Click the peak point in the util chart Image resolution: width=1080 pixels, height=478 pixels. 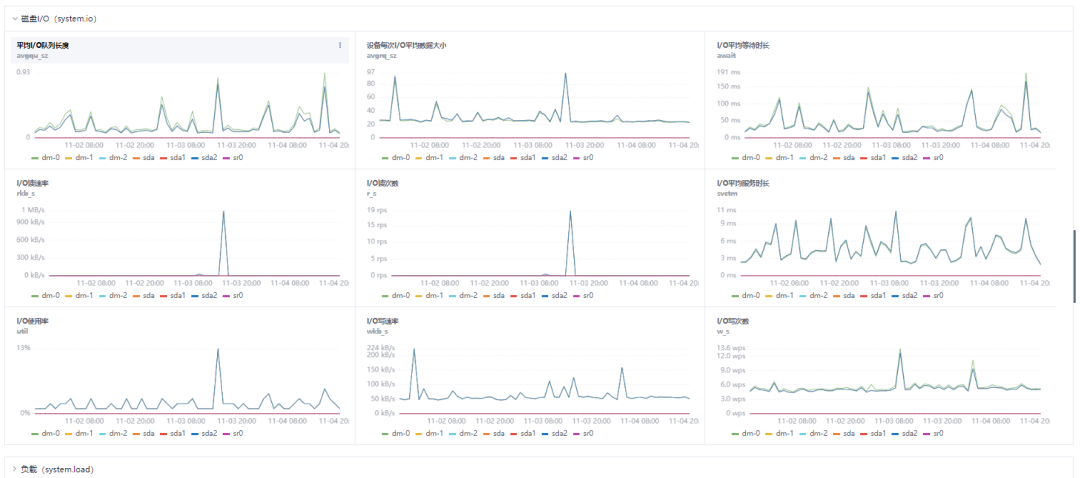click(x=218, y=349)
